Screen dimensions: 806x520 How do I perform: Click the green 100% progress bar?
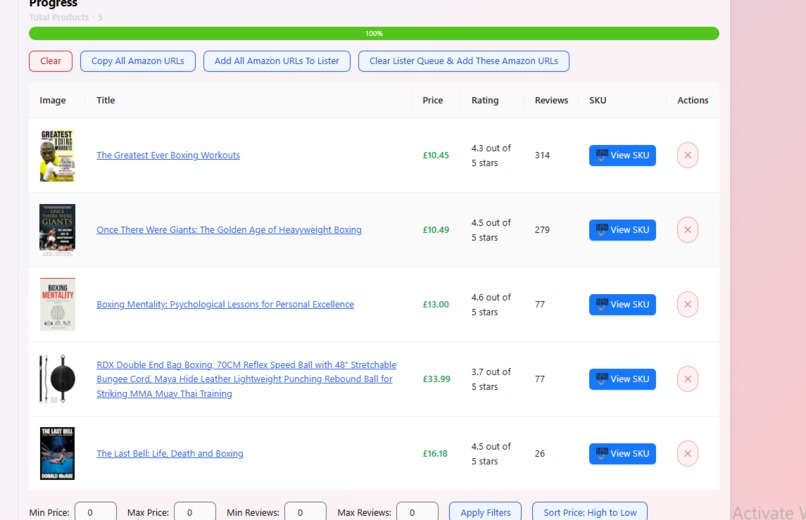[x=374, y=33]
